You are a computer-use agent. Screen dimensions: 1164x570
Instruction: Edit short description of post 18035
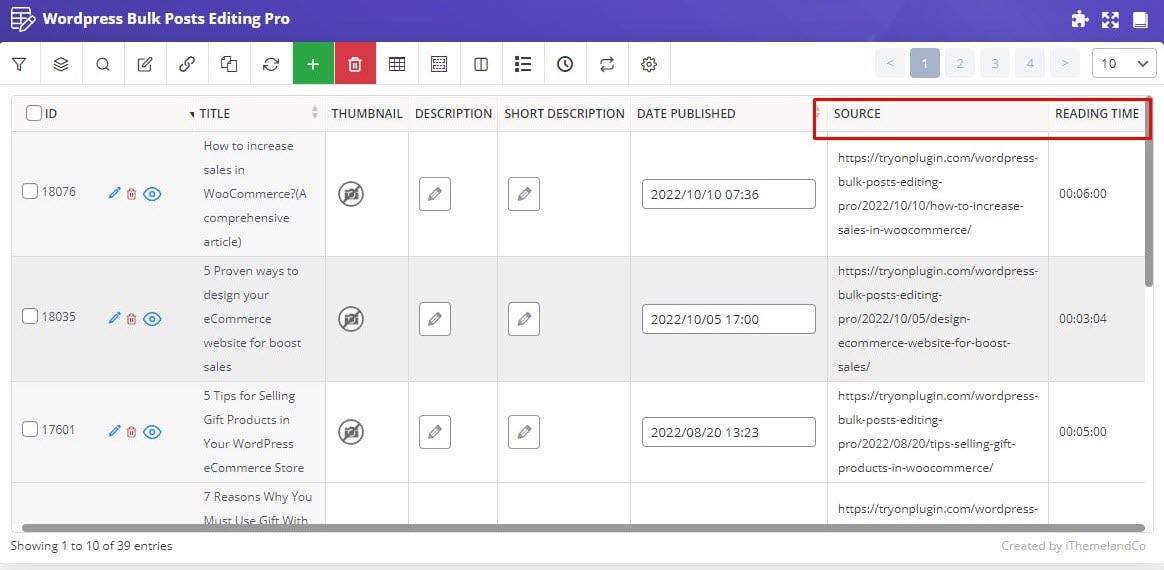pyautogui.click(x=524, y=319)
